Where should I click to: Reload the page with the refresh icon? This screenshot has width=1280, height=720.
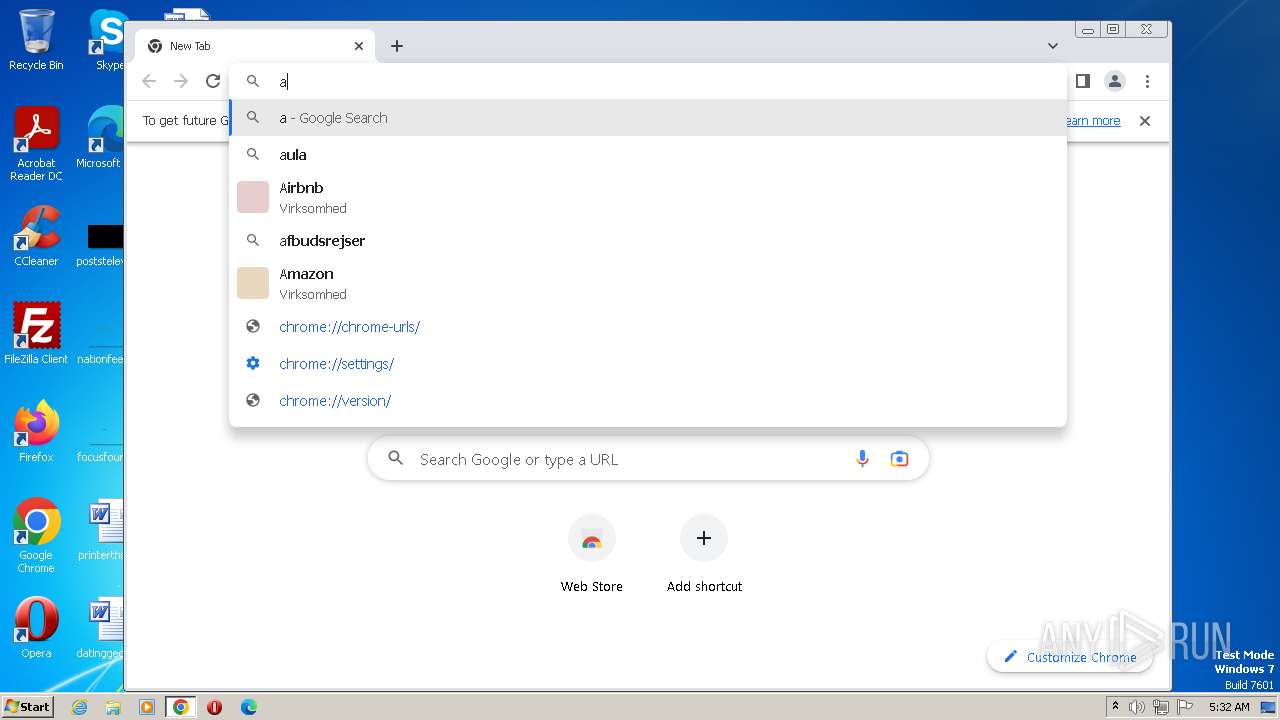click(x=212, y=81)
